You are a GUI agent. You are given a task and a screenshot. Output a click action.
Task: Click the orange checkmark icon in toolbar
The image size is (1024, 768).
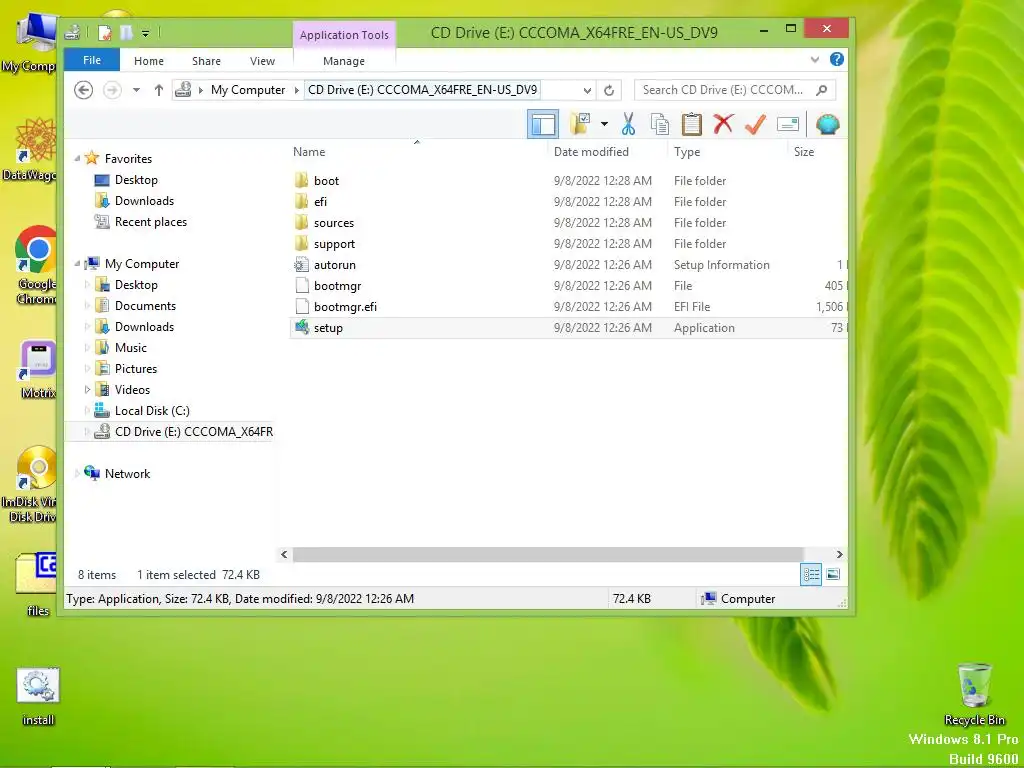coord(755,124)
